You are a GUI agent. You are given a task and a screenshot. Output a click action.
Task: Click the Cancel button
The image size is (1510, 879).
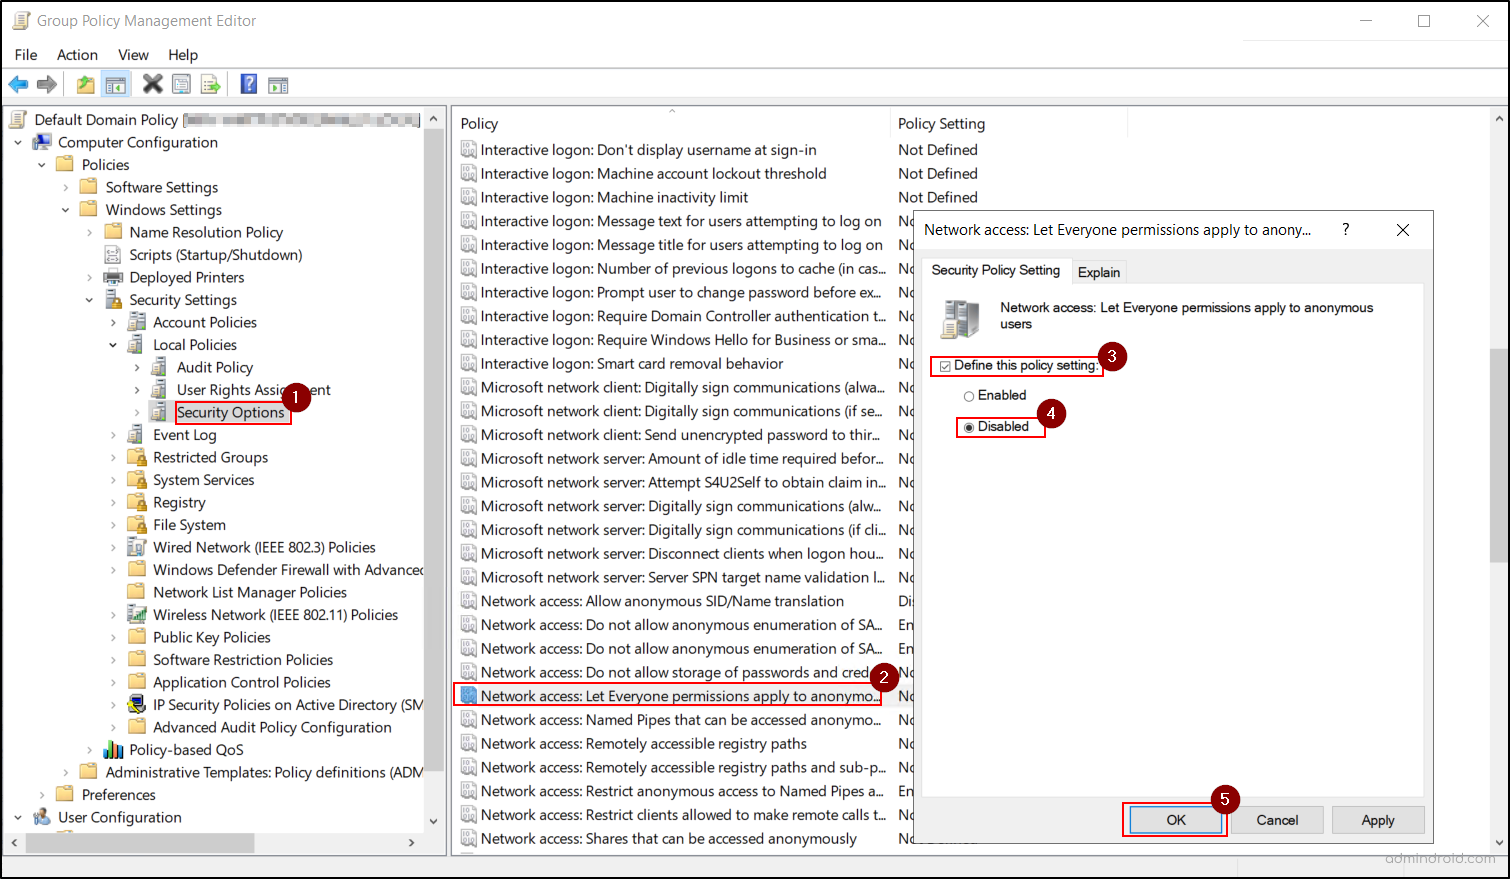[x=1277, y=819]
